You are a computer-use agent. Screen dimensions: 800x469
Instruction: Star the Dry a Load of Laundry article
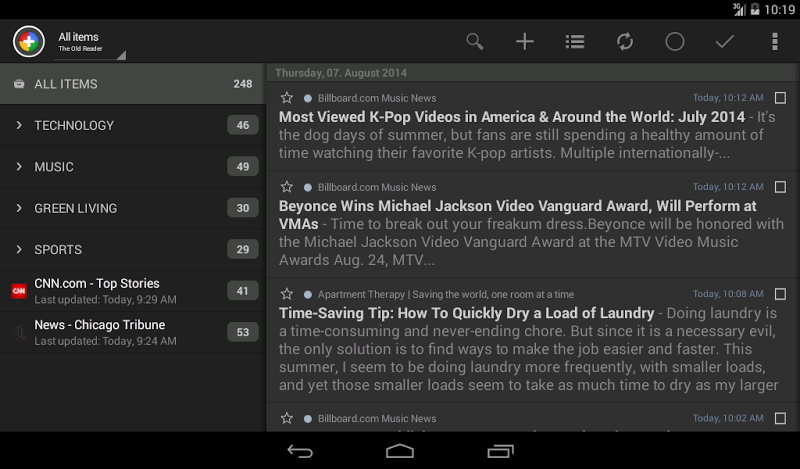click(x=287, y=294)
